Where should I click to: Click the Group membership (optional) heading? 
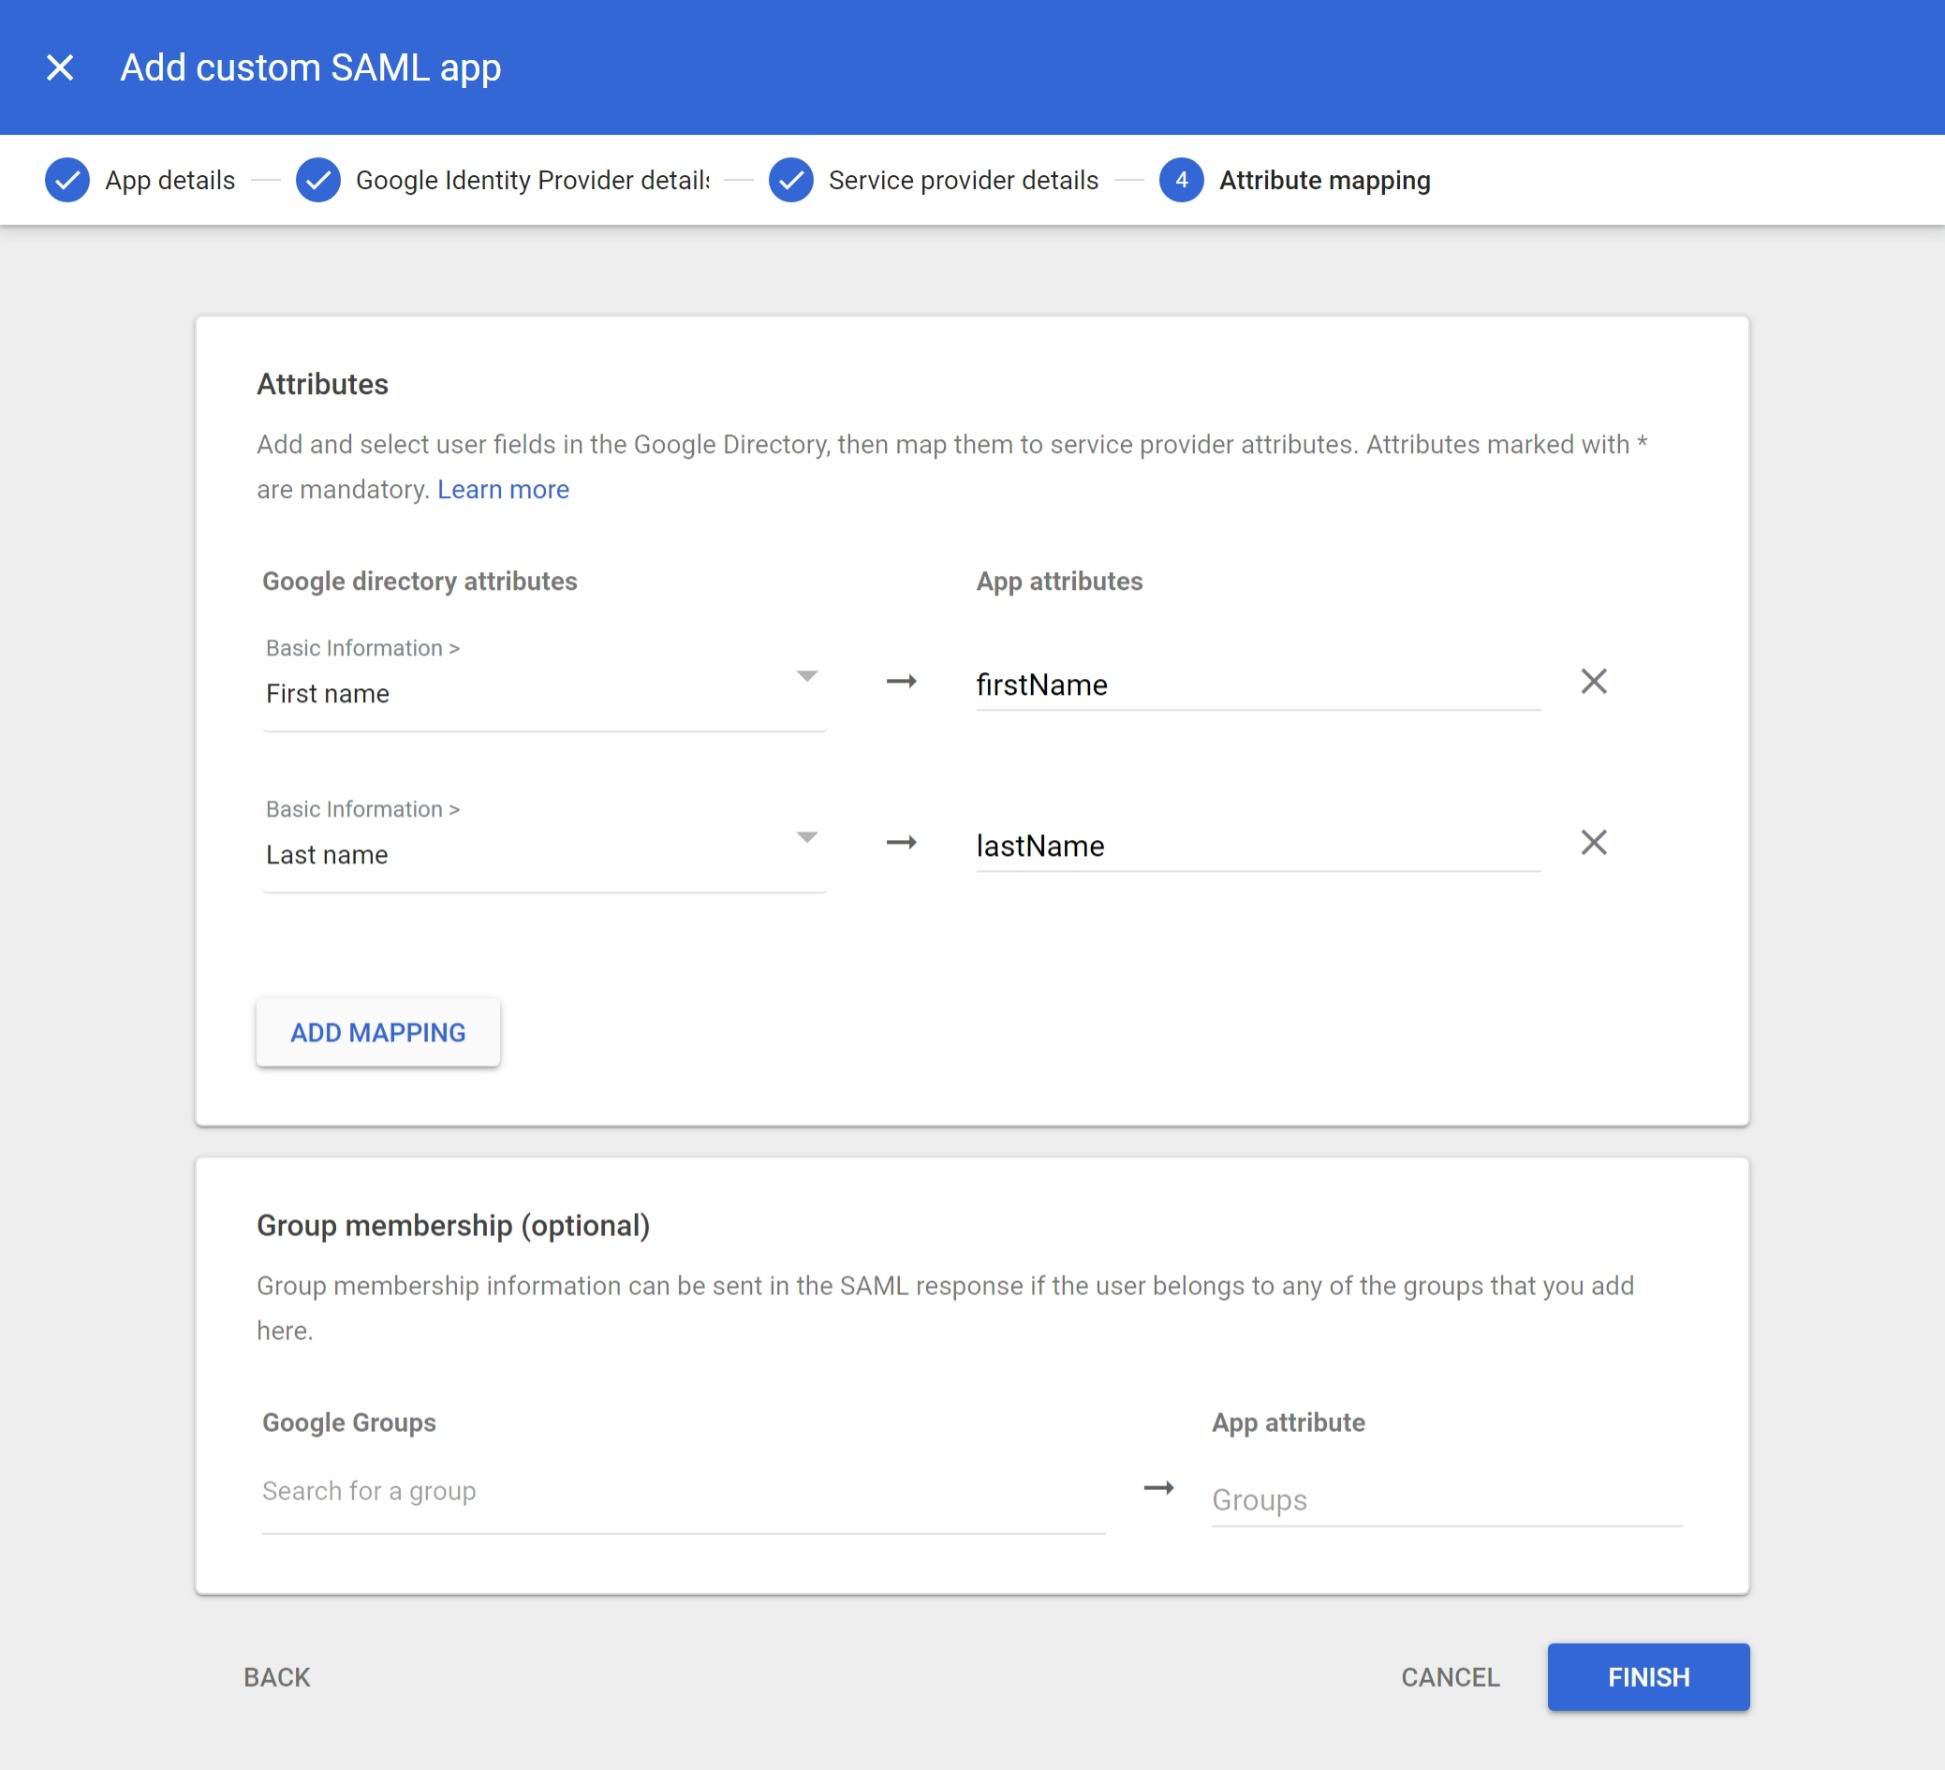[453, 1225]
